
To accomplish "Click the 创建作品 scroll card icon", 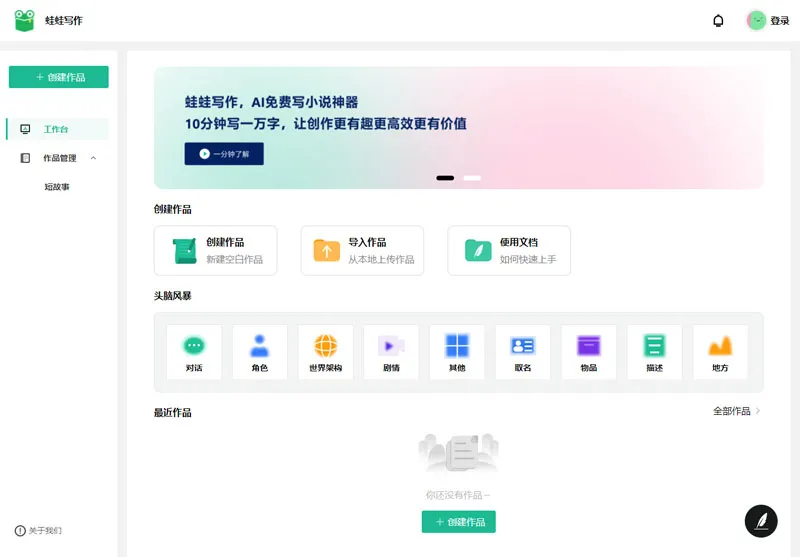I will pos(185,251).
